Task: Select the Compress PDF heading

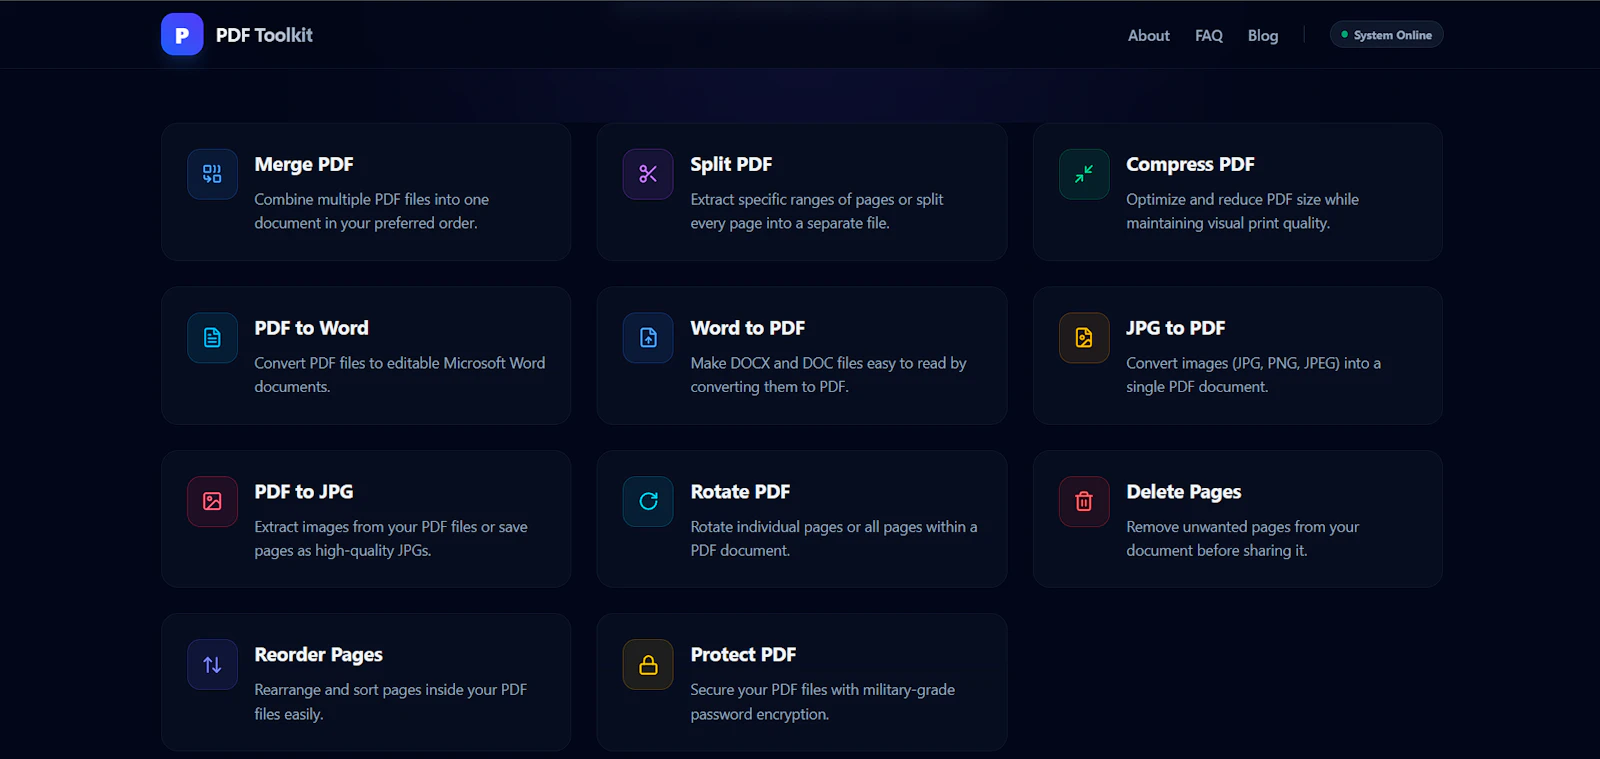Action: coord(1190,164)
